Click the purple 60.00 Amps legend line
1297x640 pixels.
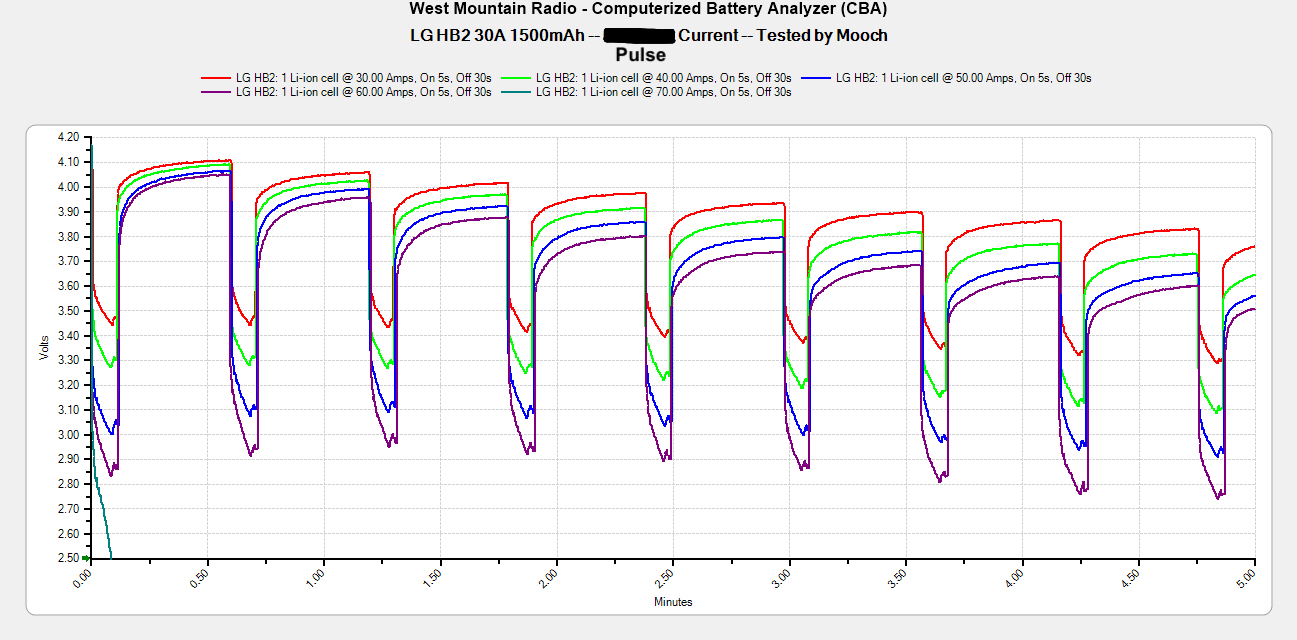[216, 92]
